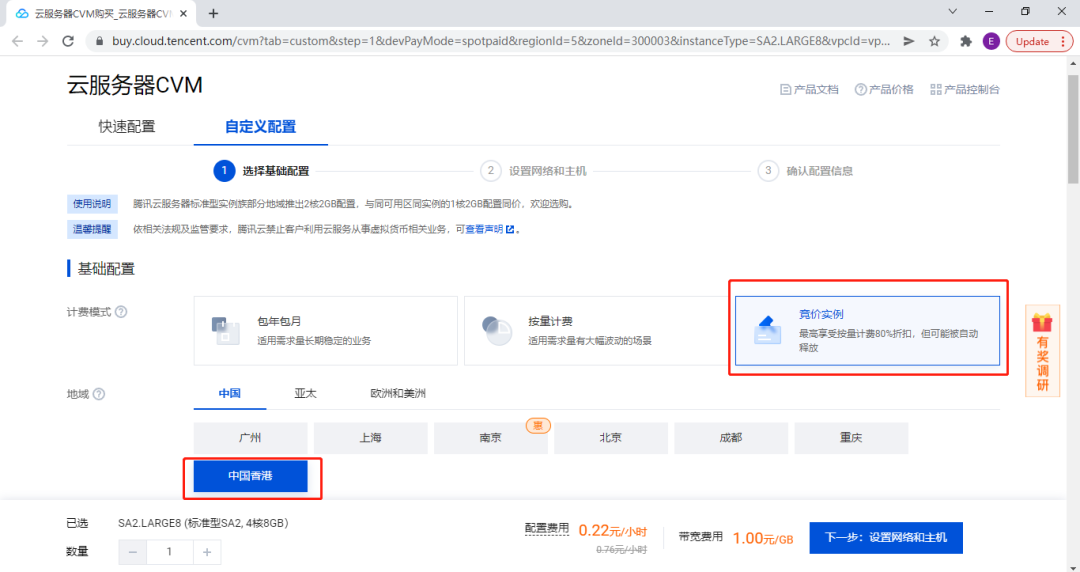Choose 上海 region
The width and height of the screenshot is (1080, 572).
coord(371,438)
